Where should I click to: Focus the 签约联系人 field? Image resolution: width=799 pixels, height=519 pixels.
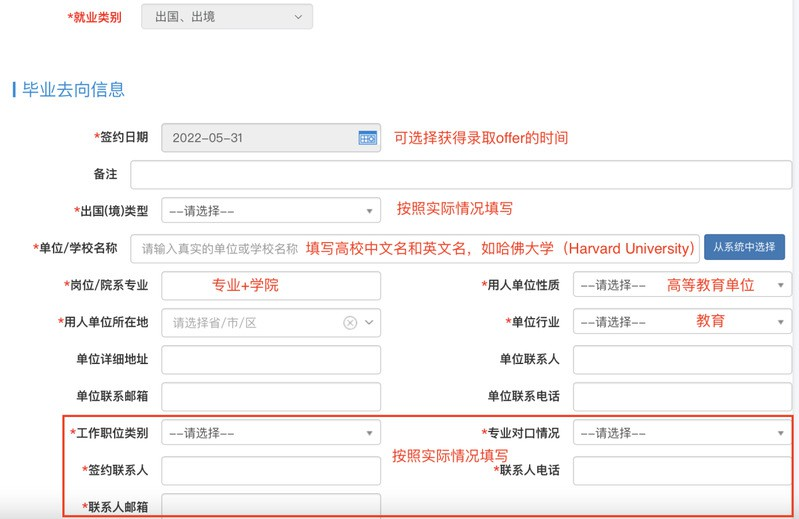click(x=271, y=471)
